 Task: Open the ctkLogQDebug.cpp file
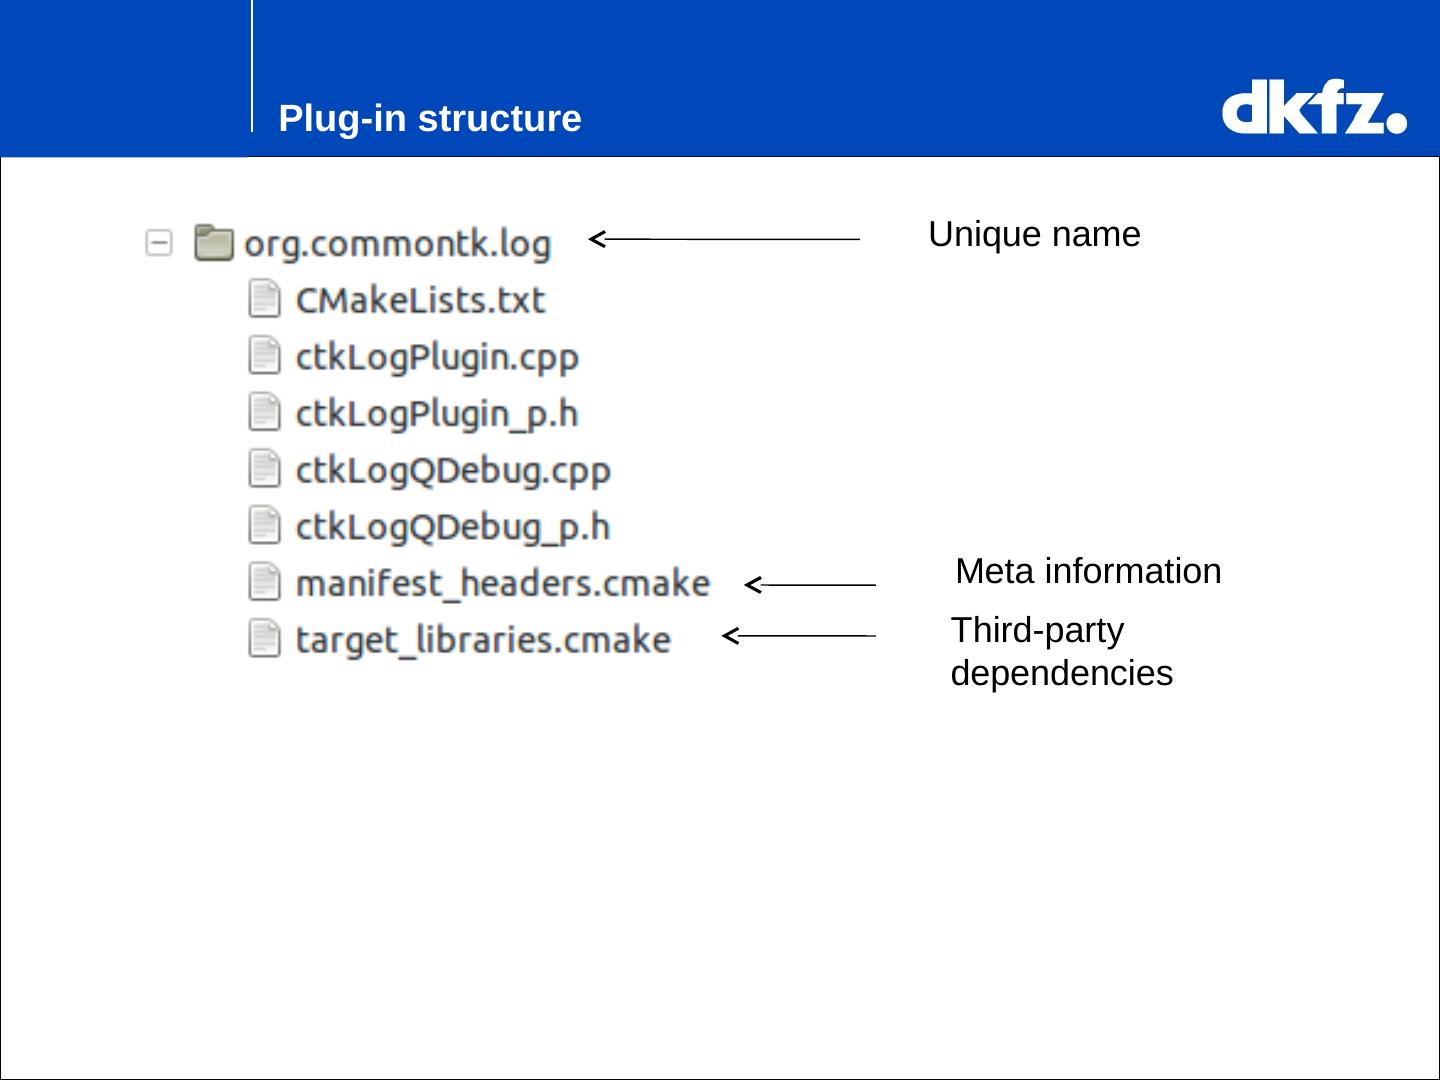[453, 470]
